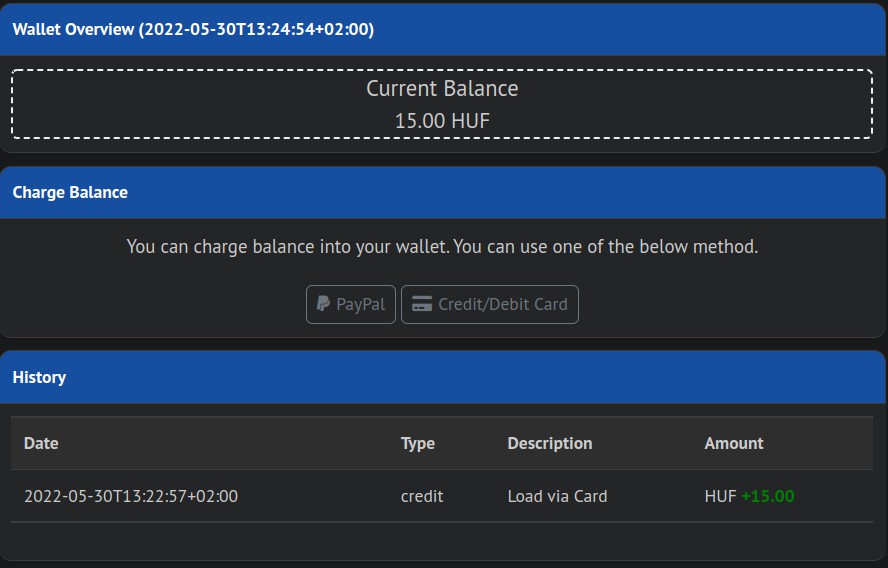The image size is (888, 568).
Task: Click the Load via Card description
Action: (x=557, y=496)
